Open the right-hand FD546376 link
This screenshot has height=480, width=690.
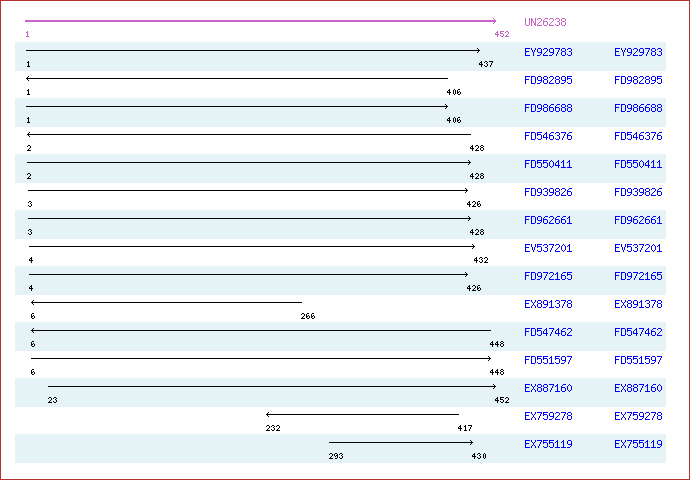coord(638,136)
